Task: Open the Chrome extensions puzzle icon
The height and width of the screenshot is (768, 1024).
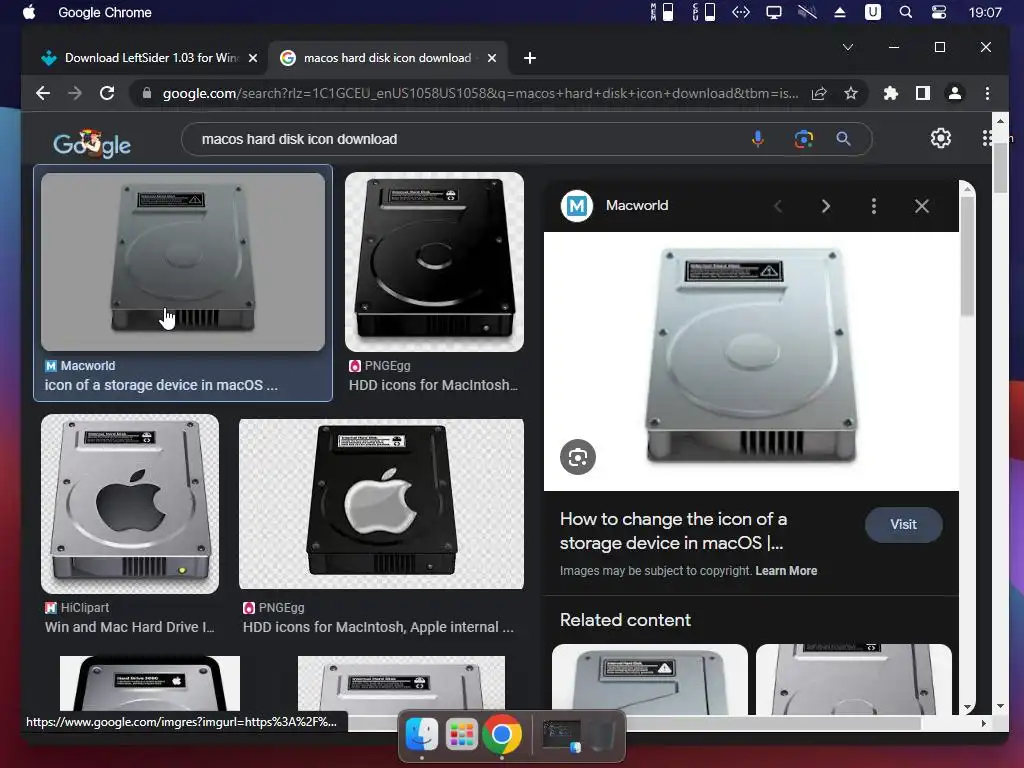Action: [x=891, y=93]
